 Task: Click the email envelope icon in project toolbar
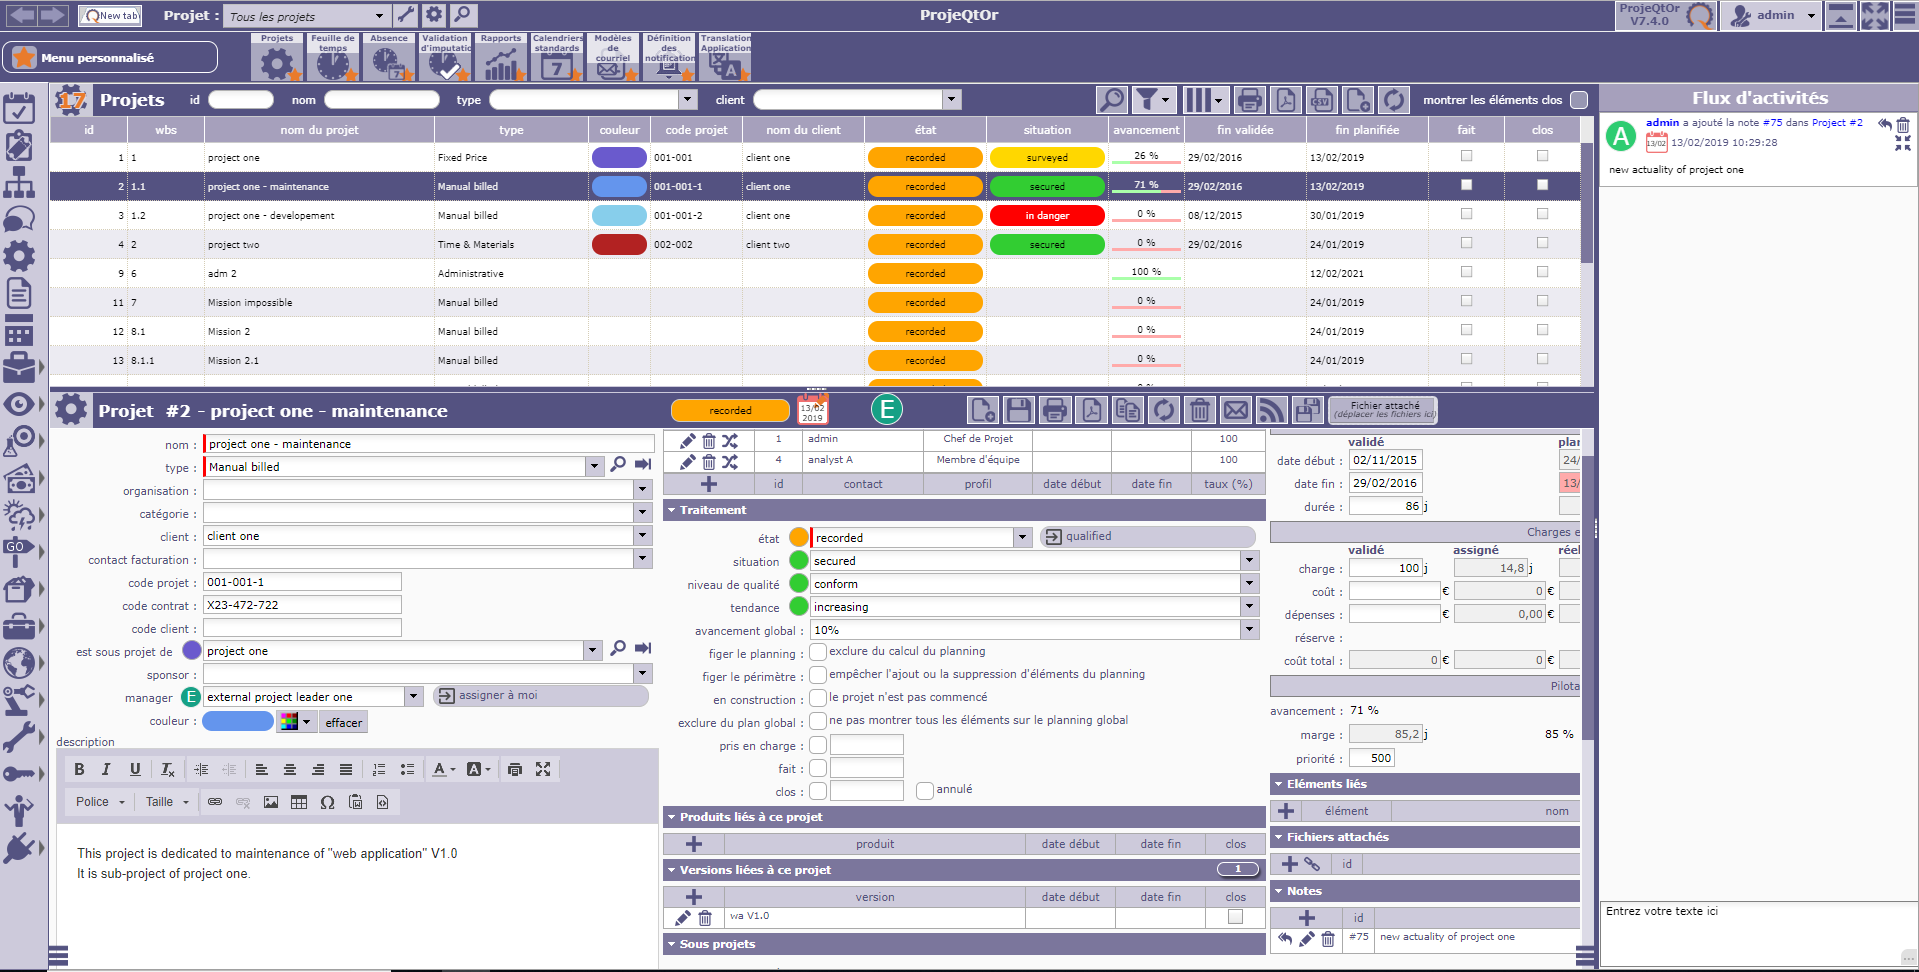coord(1236,410)
